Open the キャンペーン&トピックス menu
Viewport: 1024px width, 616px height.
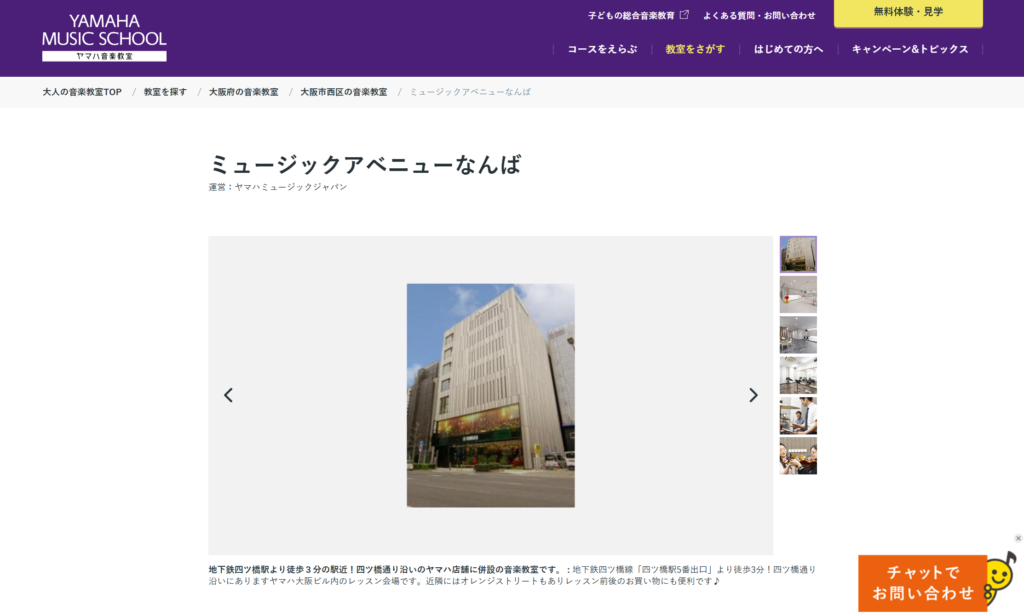click(x=910, y=49)
